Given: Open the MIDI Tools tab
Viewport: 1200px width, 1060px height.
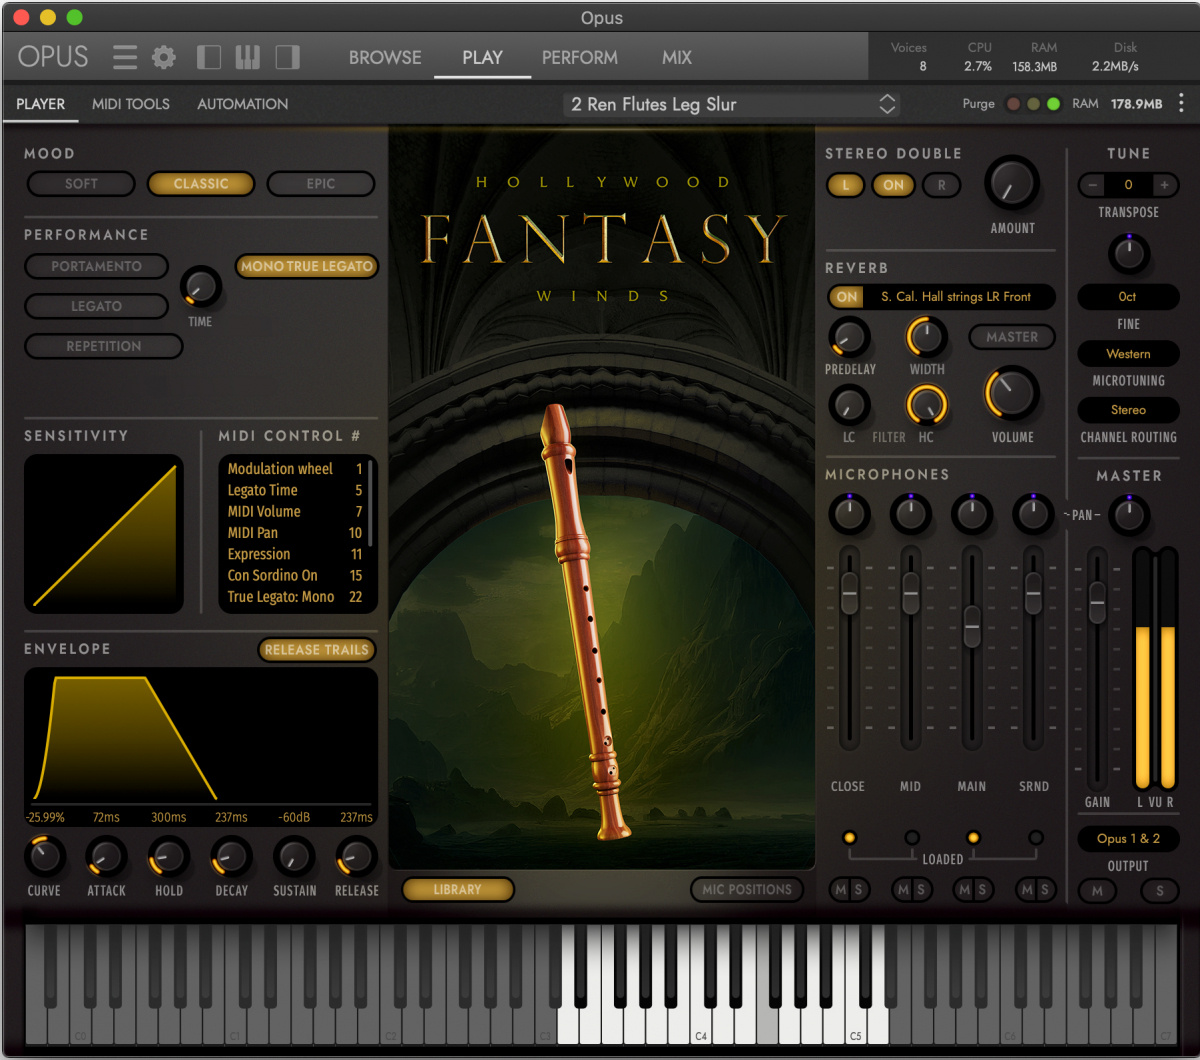Looking at the screenshot, I should (x=131, y=104).
